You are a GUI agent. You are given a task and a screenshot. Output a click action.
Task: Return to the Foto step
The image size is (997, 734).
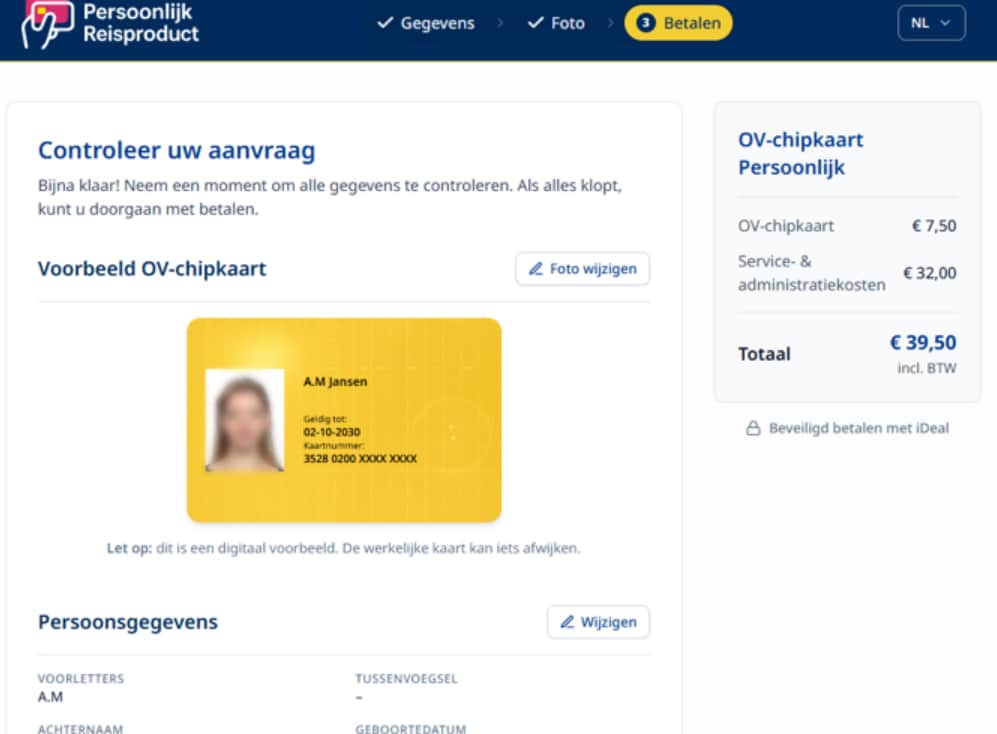point(567,23)
